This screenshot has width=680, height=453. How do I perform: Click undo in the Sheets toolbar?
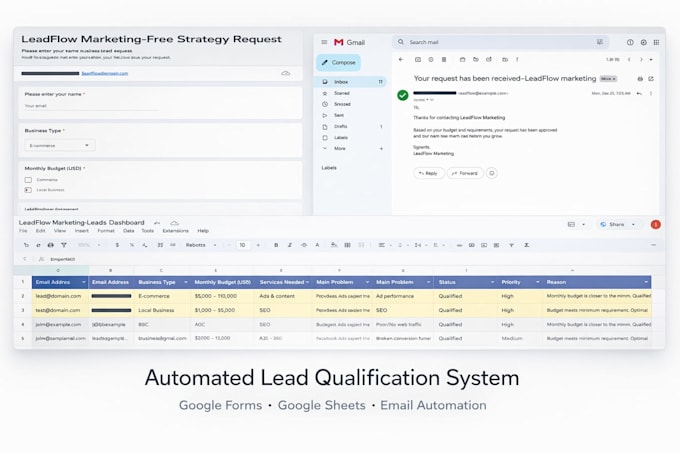(26, 245)
